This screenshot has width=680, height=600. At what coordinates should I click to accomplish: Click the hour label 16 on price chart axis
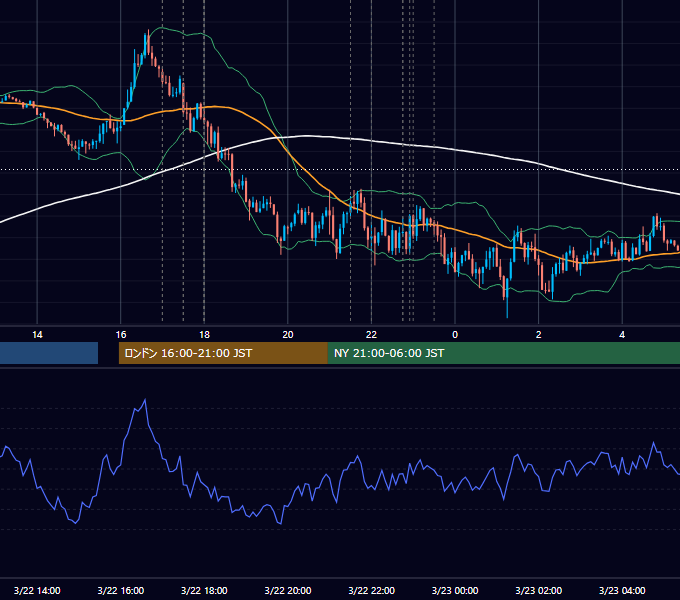coord(121,335)
